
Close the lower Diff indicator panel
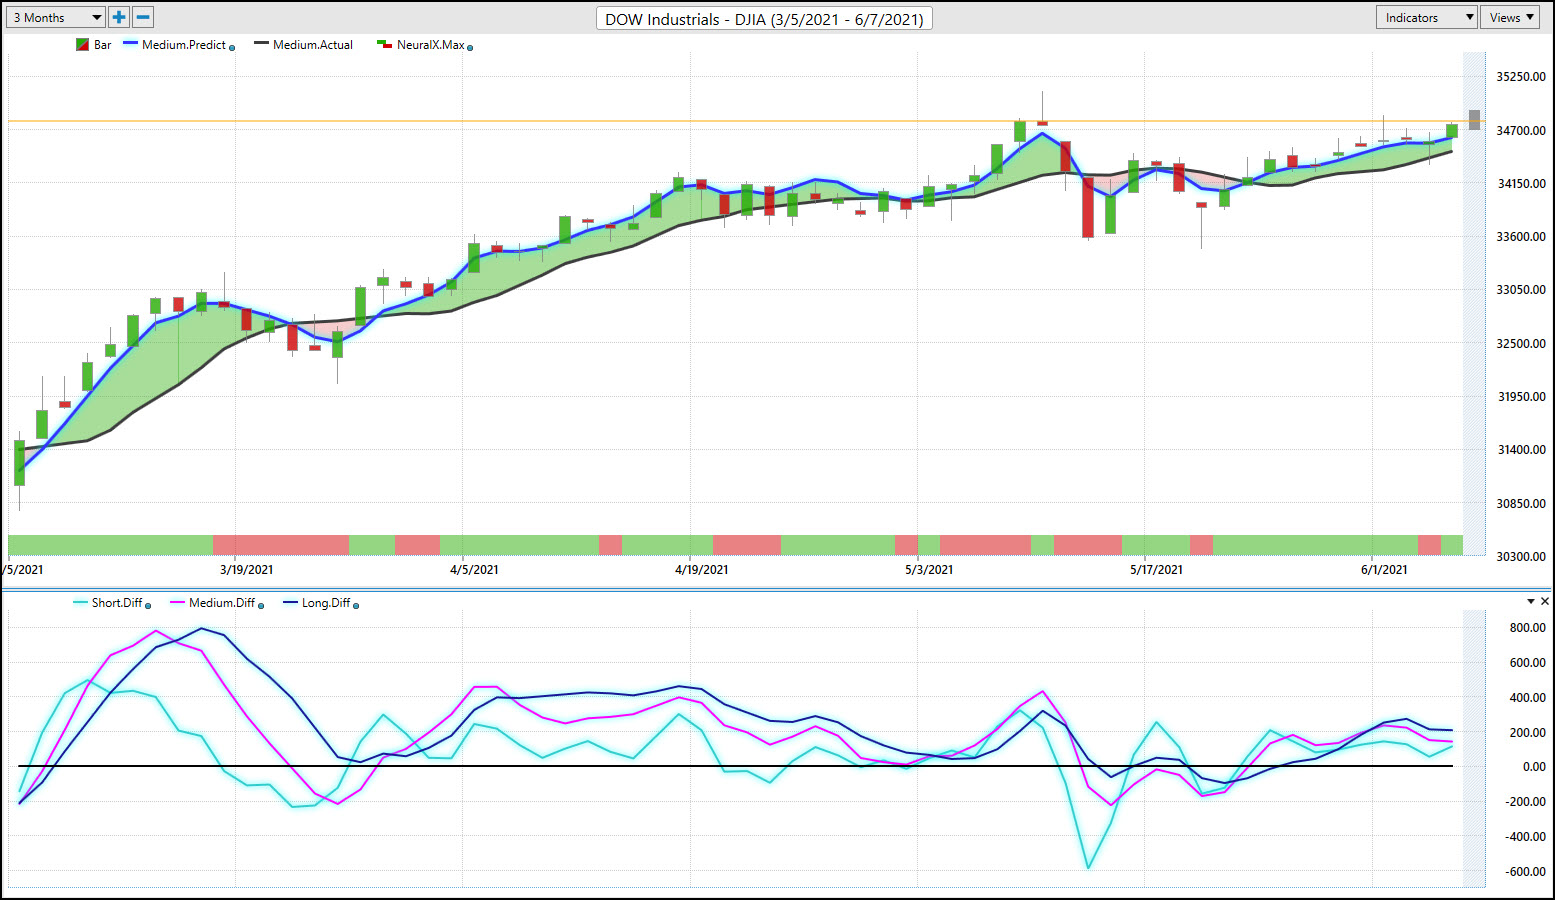pyautogui.click(x=1545, y=601)
